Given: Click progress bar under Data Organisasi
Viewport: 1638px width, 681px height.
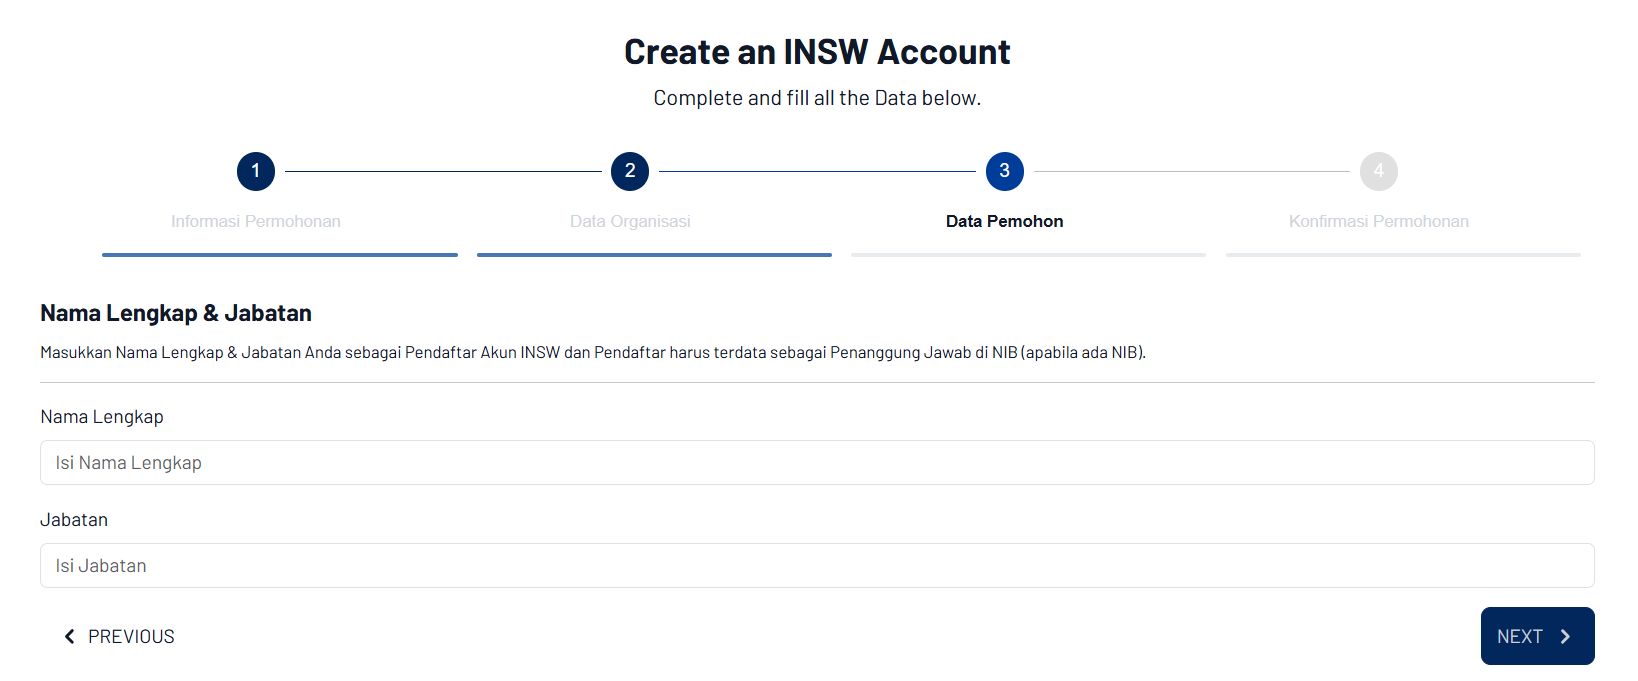Looking at the screenshot, I should (x=654, y=255).
